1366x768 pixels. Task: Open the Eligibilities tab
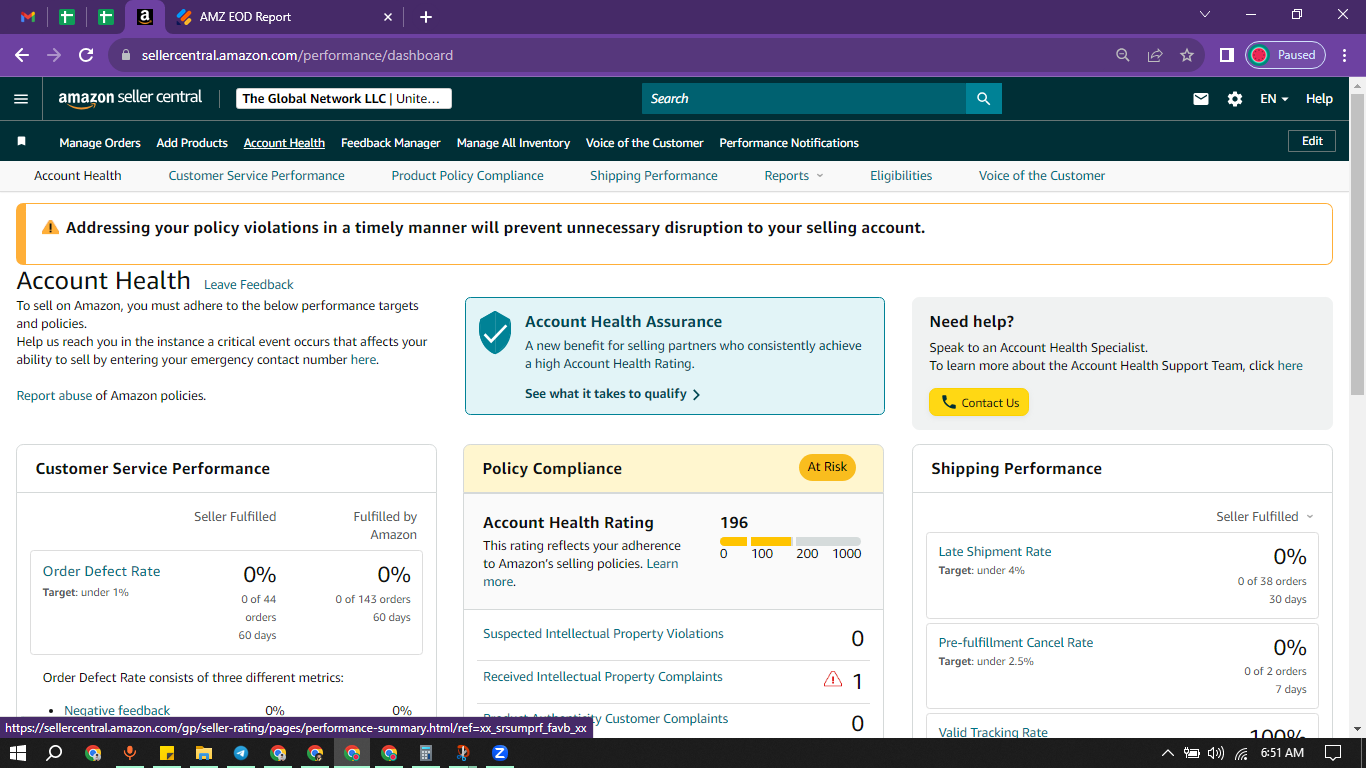(x=901, y=175)
